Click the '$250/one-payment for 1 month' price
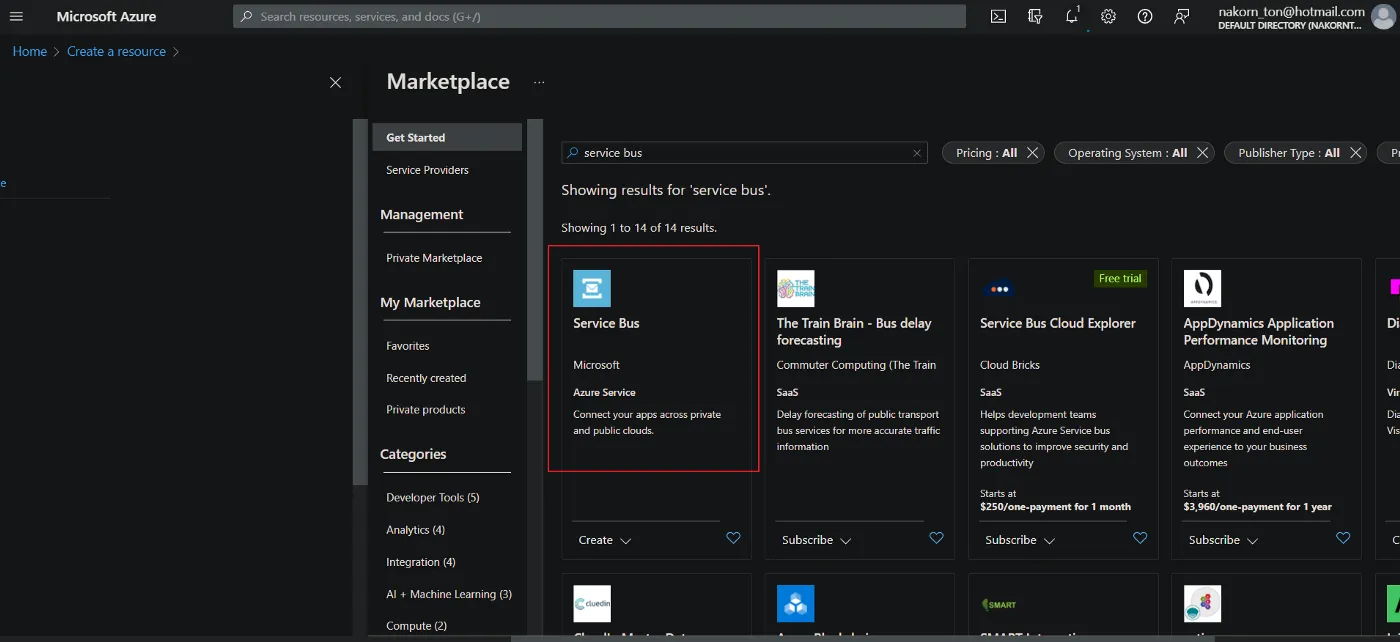Screen dimensions: 1400x642 [x=1055, y=507]
